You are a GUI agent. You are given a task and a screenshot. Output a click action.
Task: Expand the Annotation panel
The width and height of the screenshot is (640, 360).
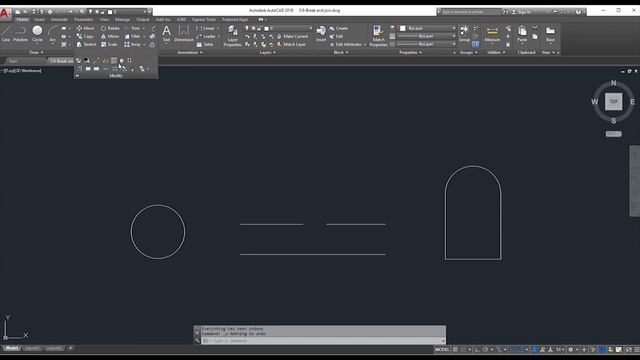pyautogui.click(x=190, y=53)
